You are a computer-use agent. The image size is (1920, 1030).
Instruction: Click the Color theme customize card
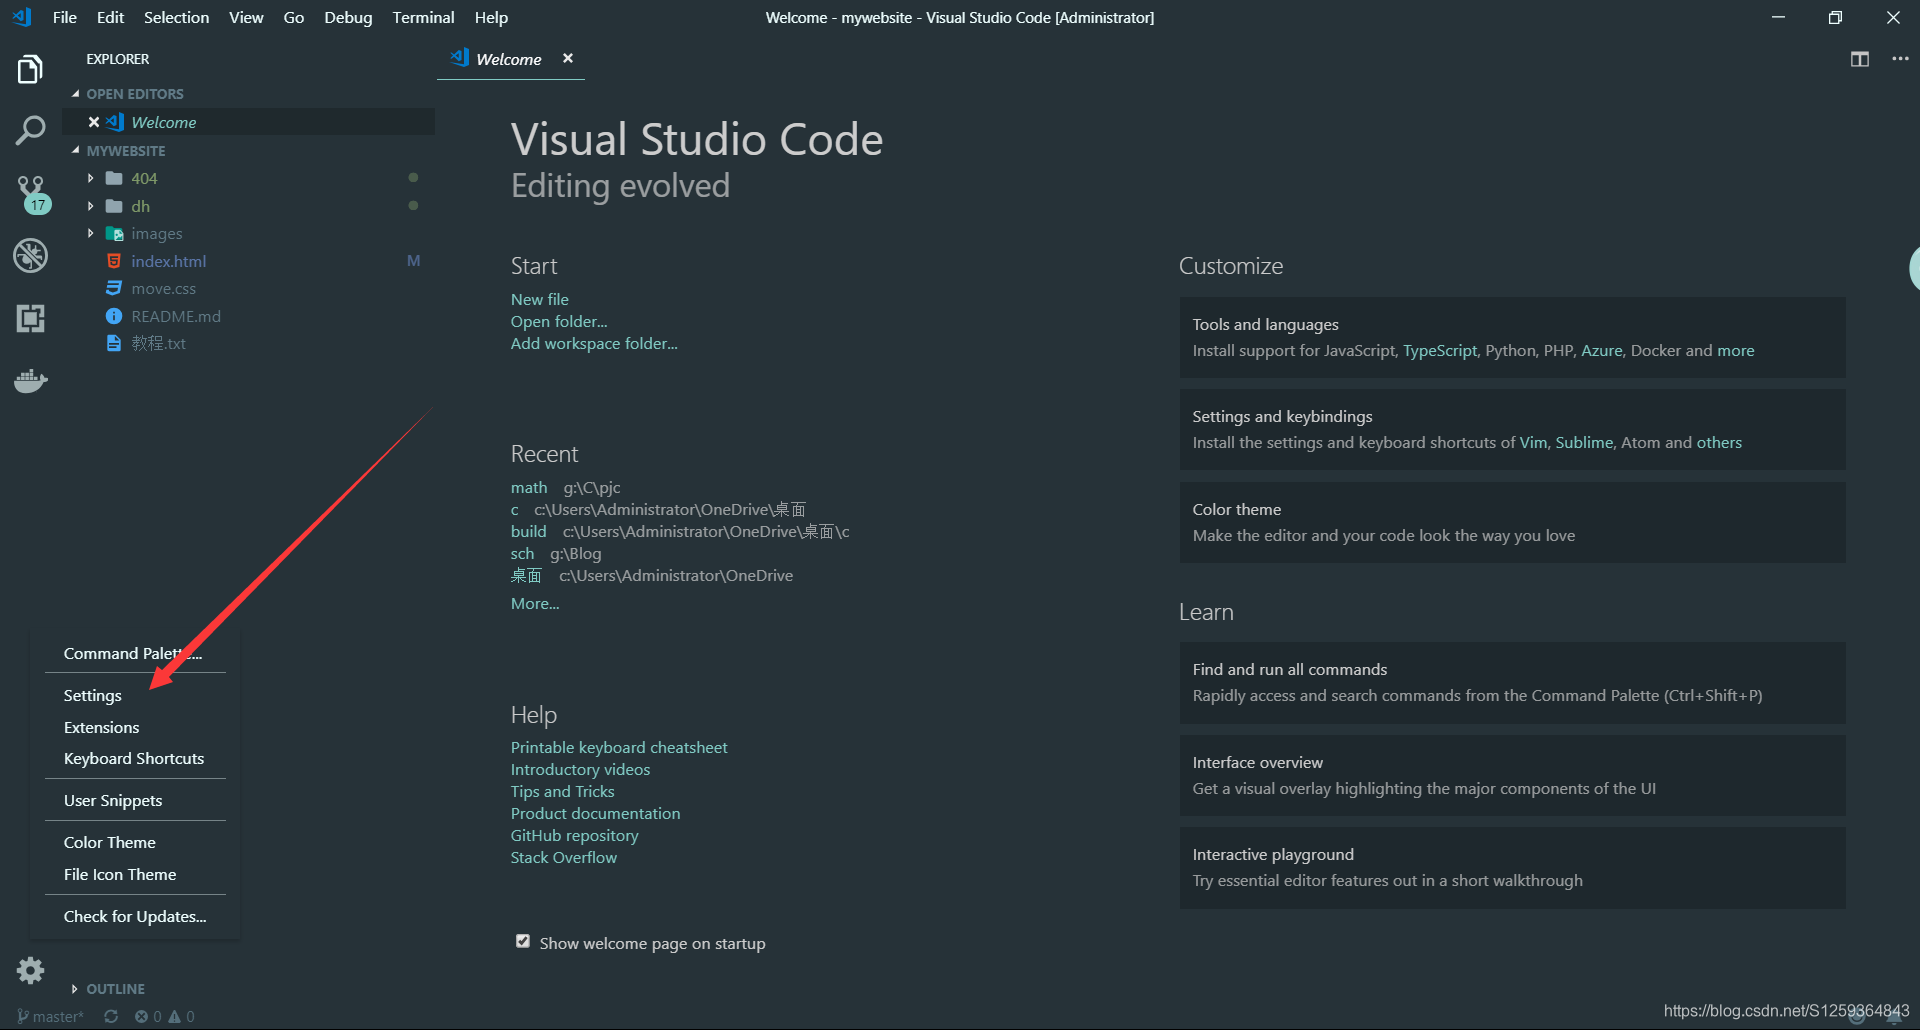click(1512, 522)
